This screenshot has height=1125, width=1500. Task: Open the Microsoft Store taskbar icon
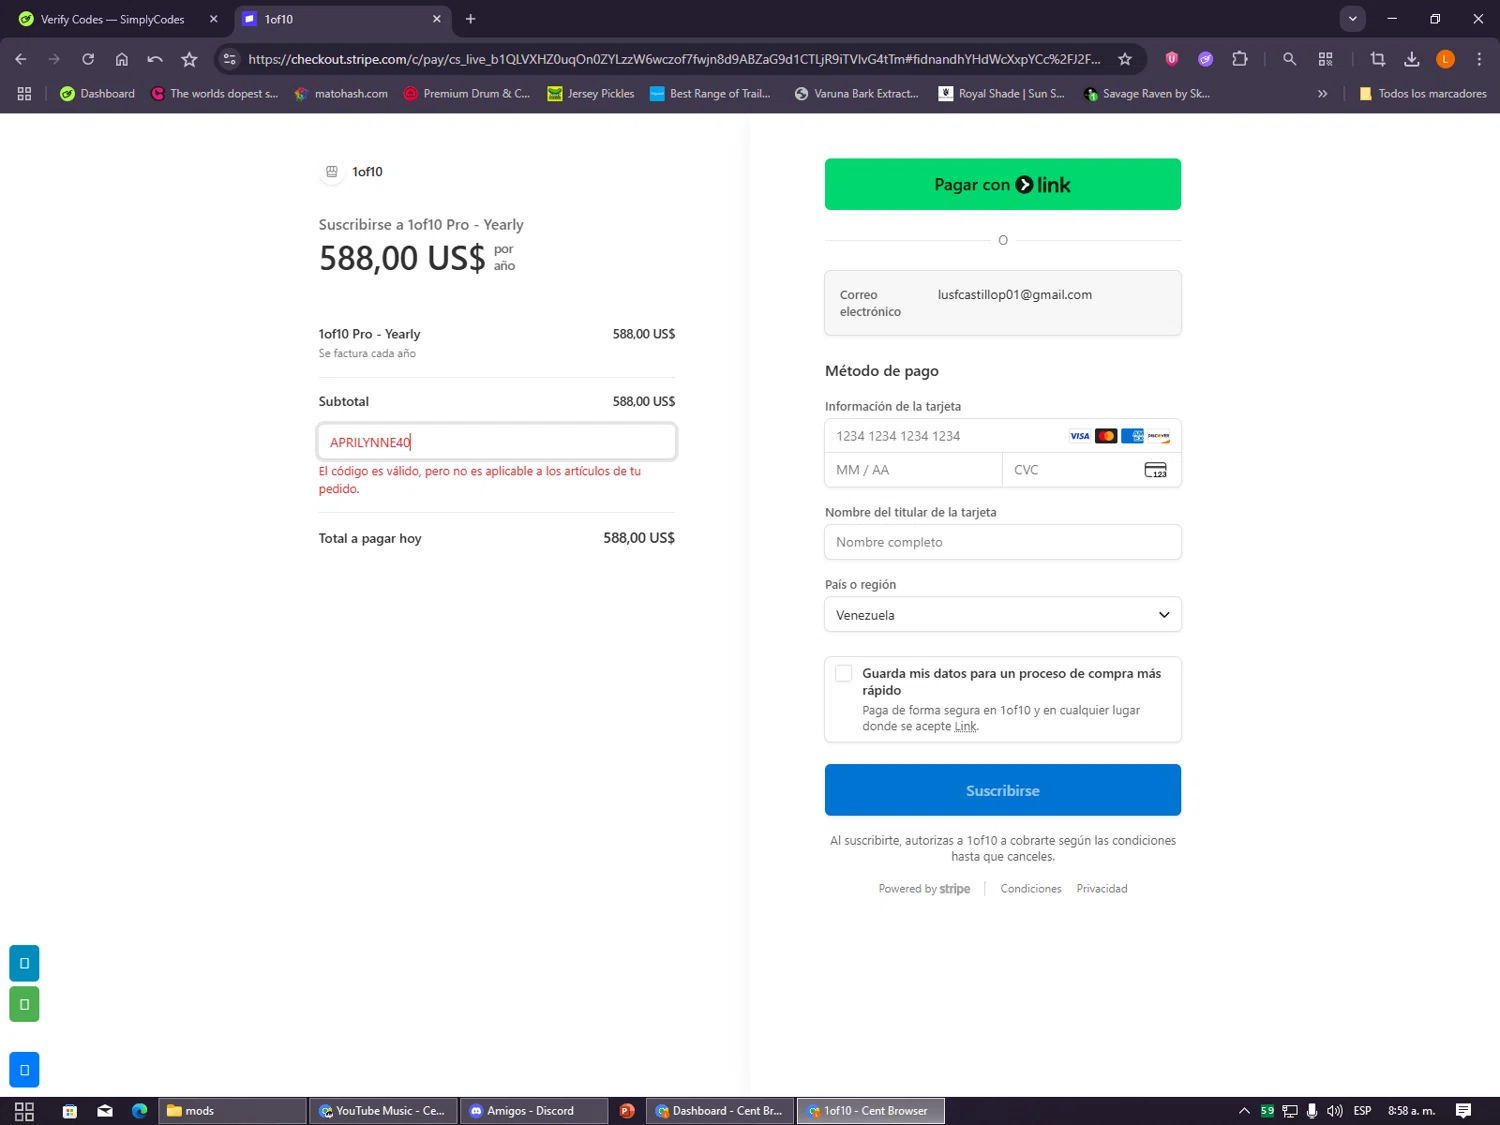[x=70, y=1111]
